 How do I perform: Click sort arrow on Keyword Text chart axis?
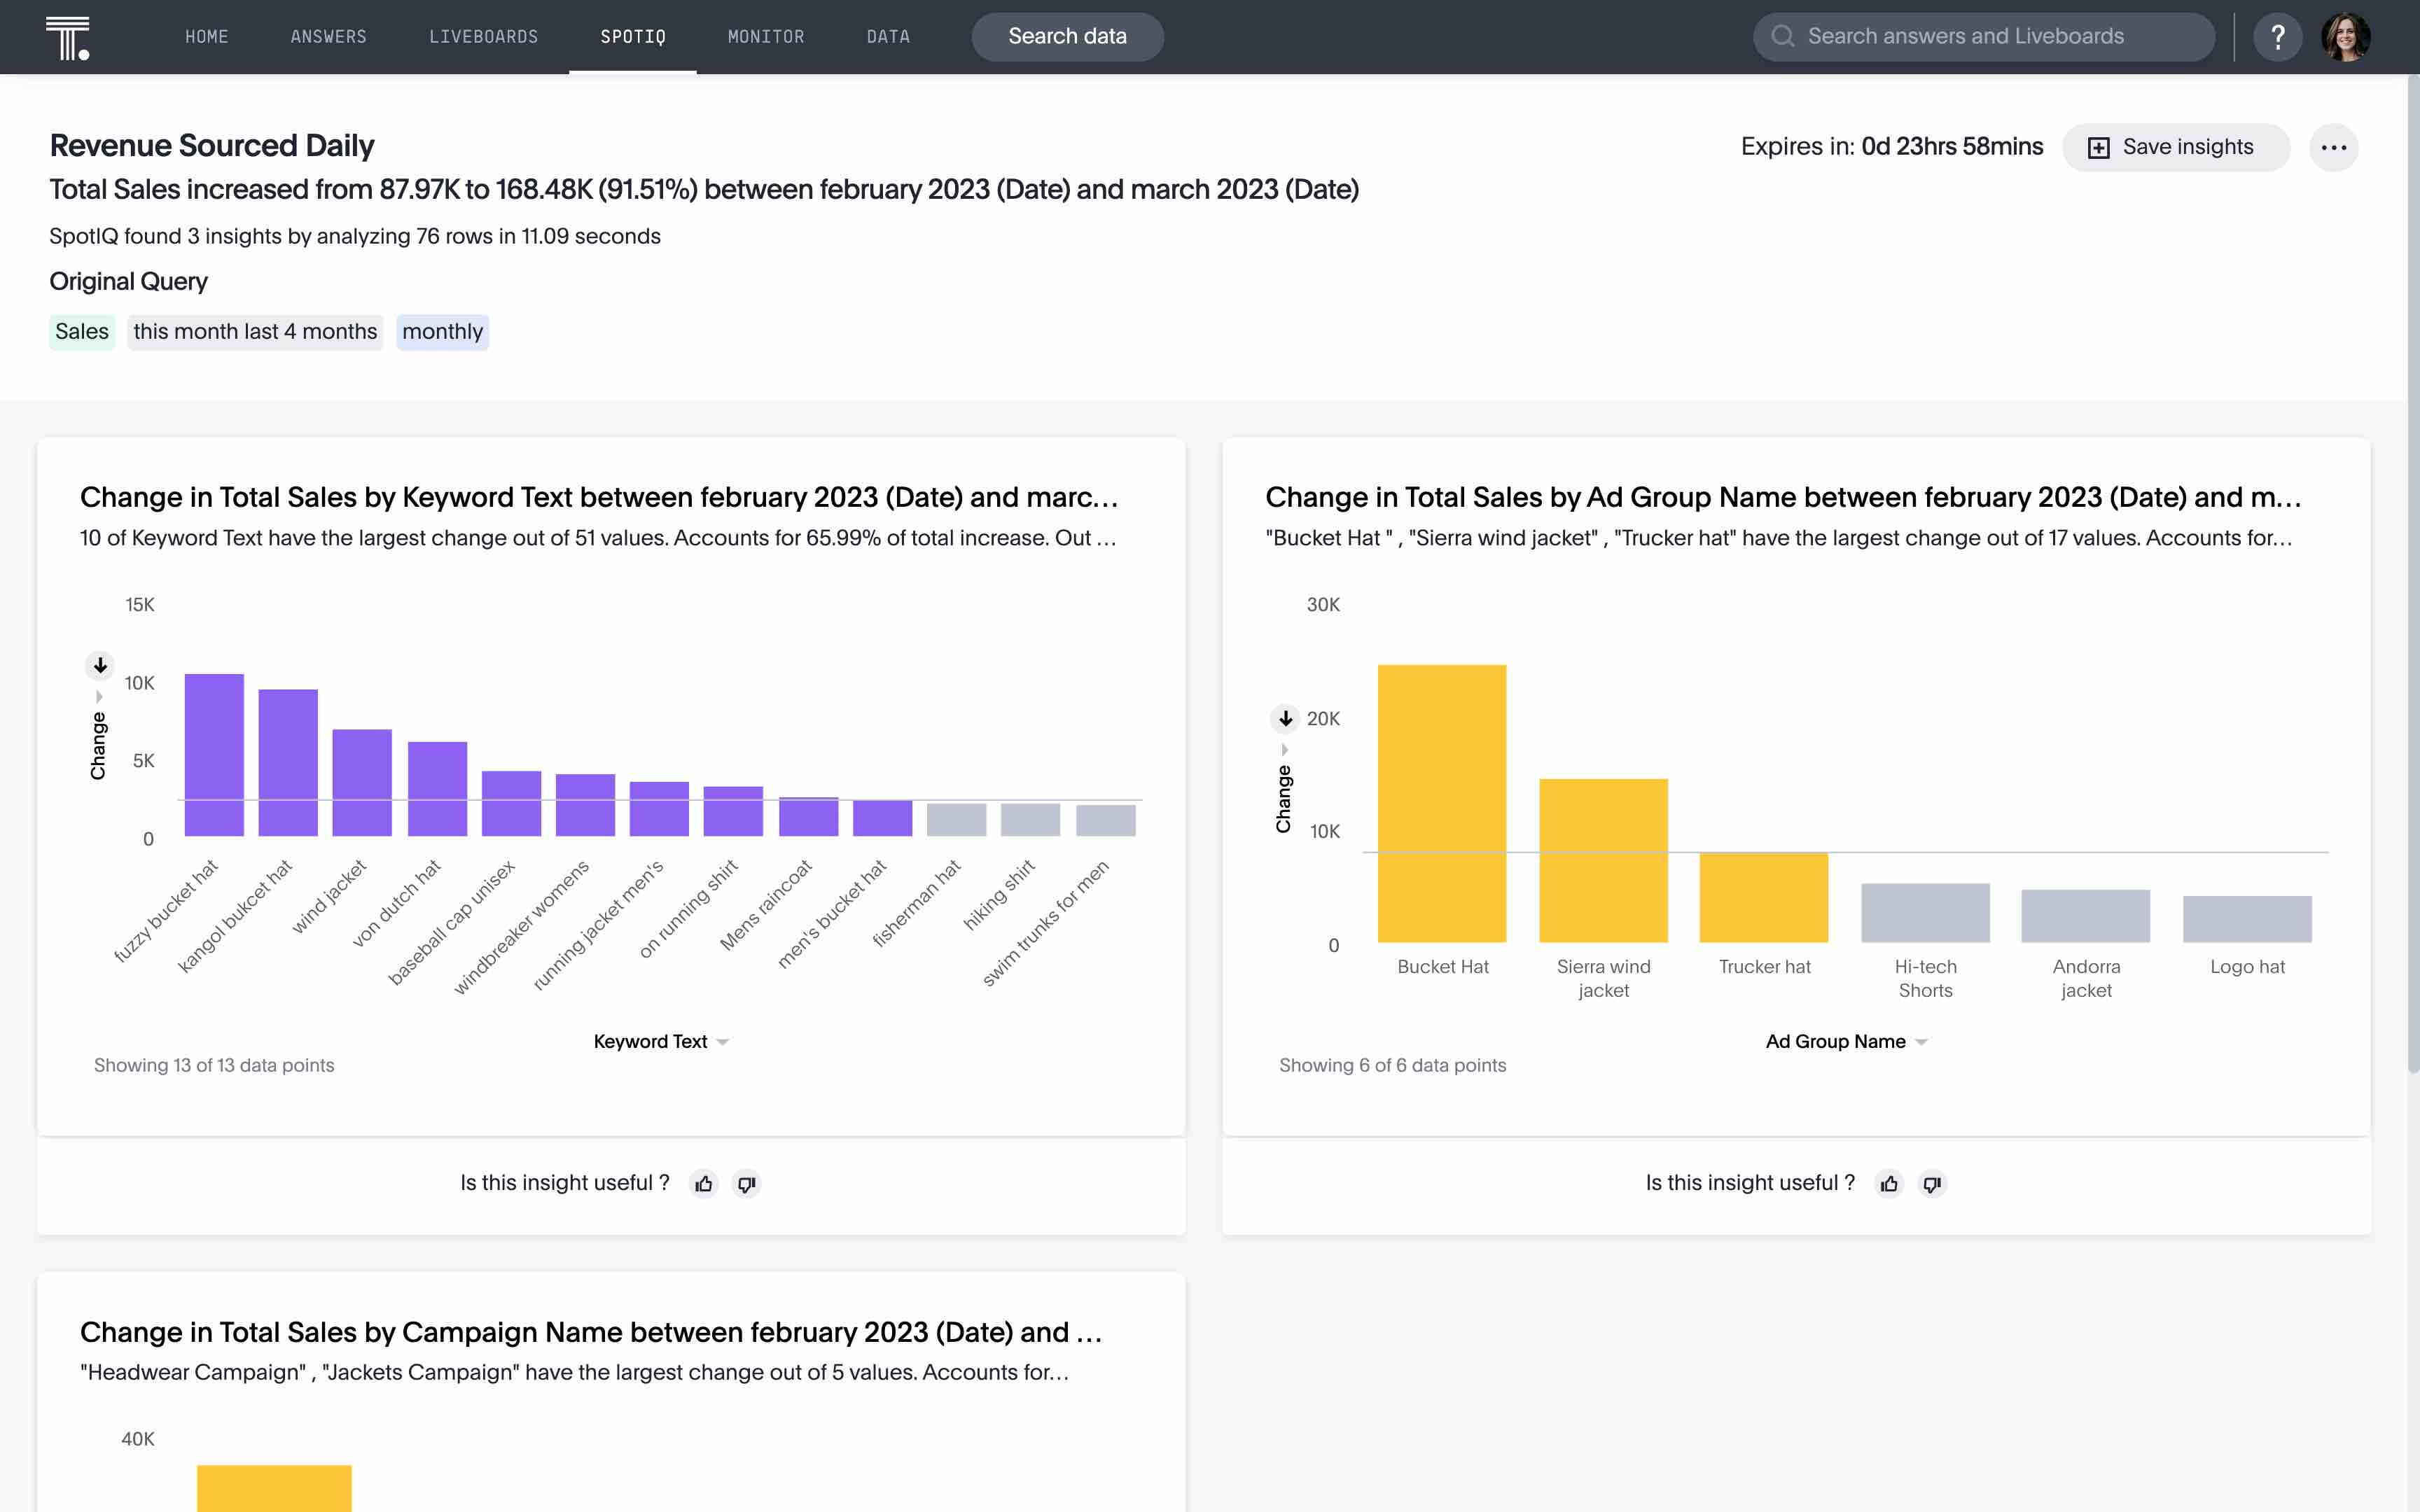coord(99,665)
